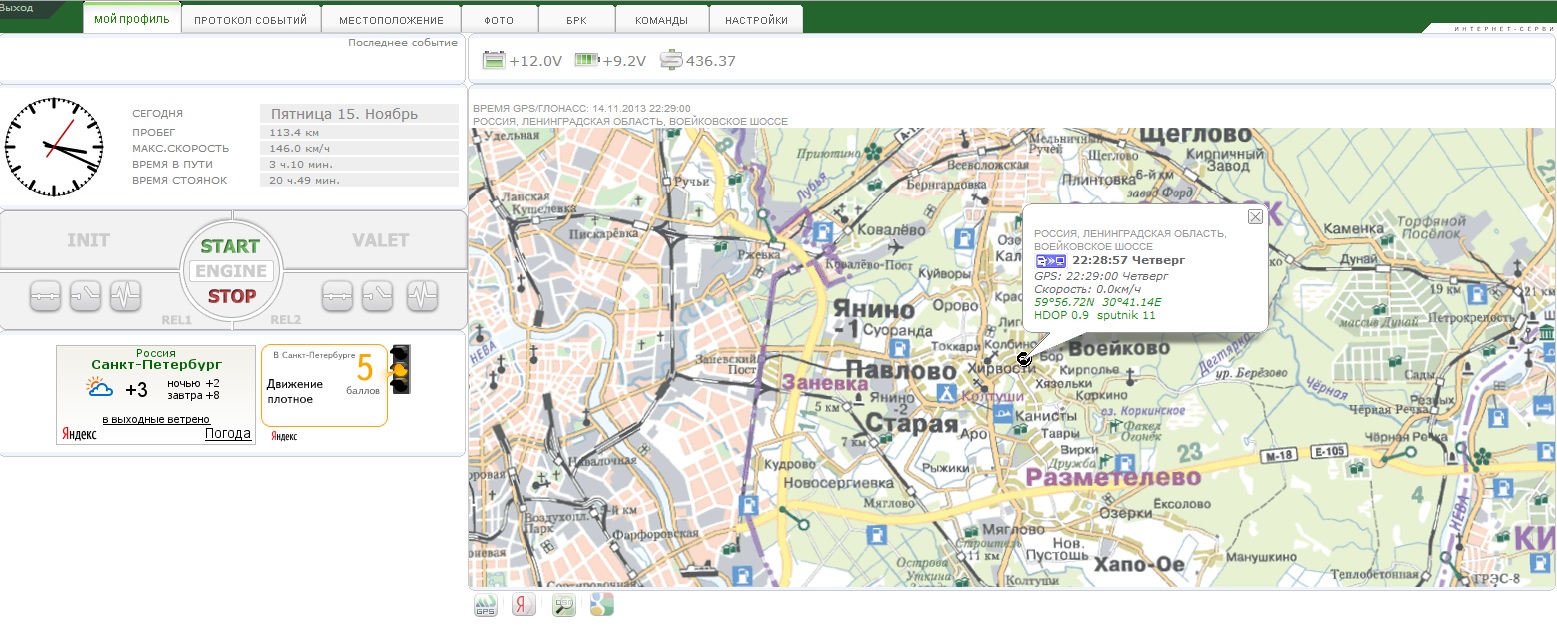Click the account balance dollar icon
Viewport: 1557px width, 629px height.
coord(671,61)
